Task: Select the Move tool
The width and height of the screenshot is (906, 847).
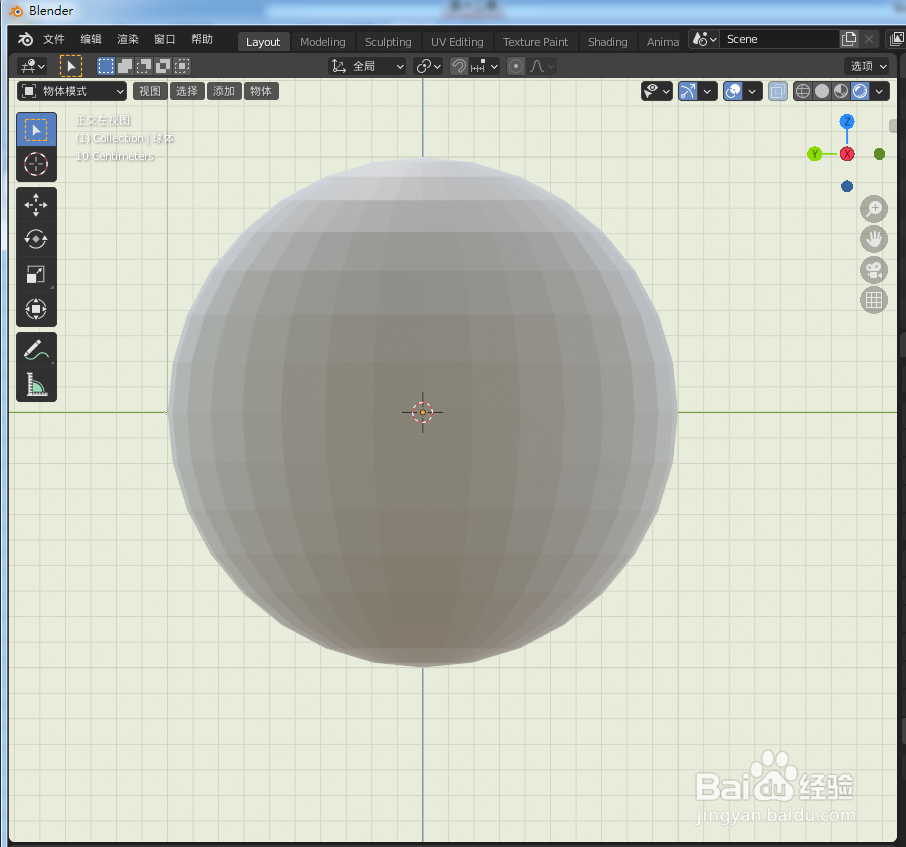Action: [36, 205]
